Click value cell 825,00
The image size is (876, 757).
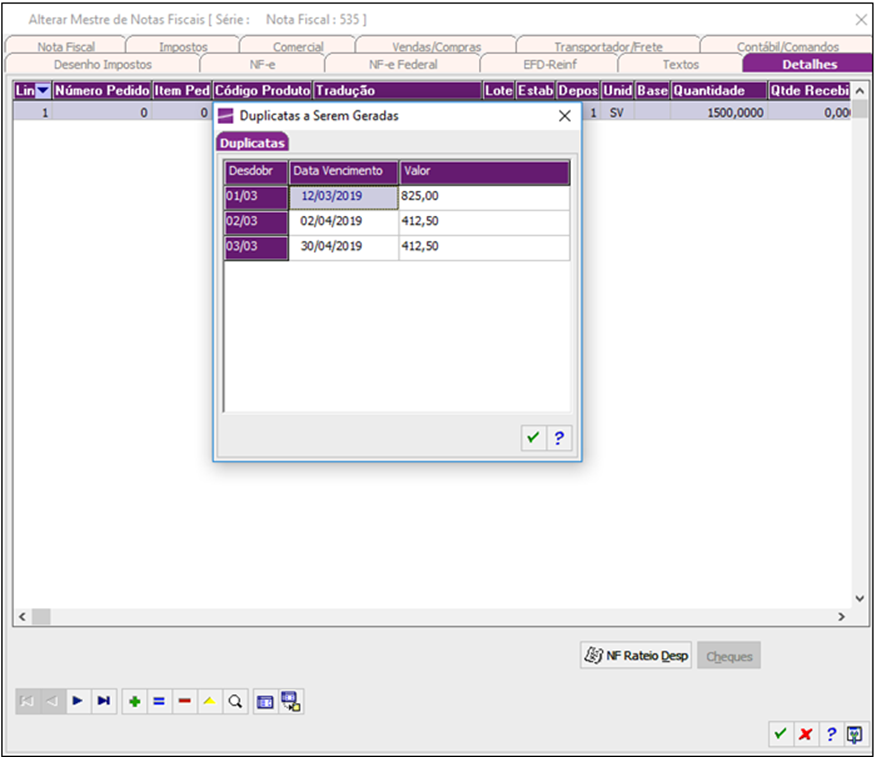click(484, 197)
